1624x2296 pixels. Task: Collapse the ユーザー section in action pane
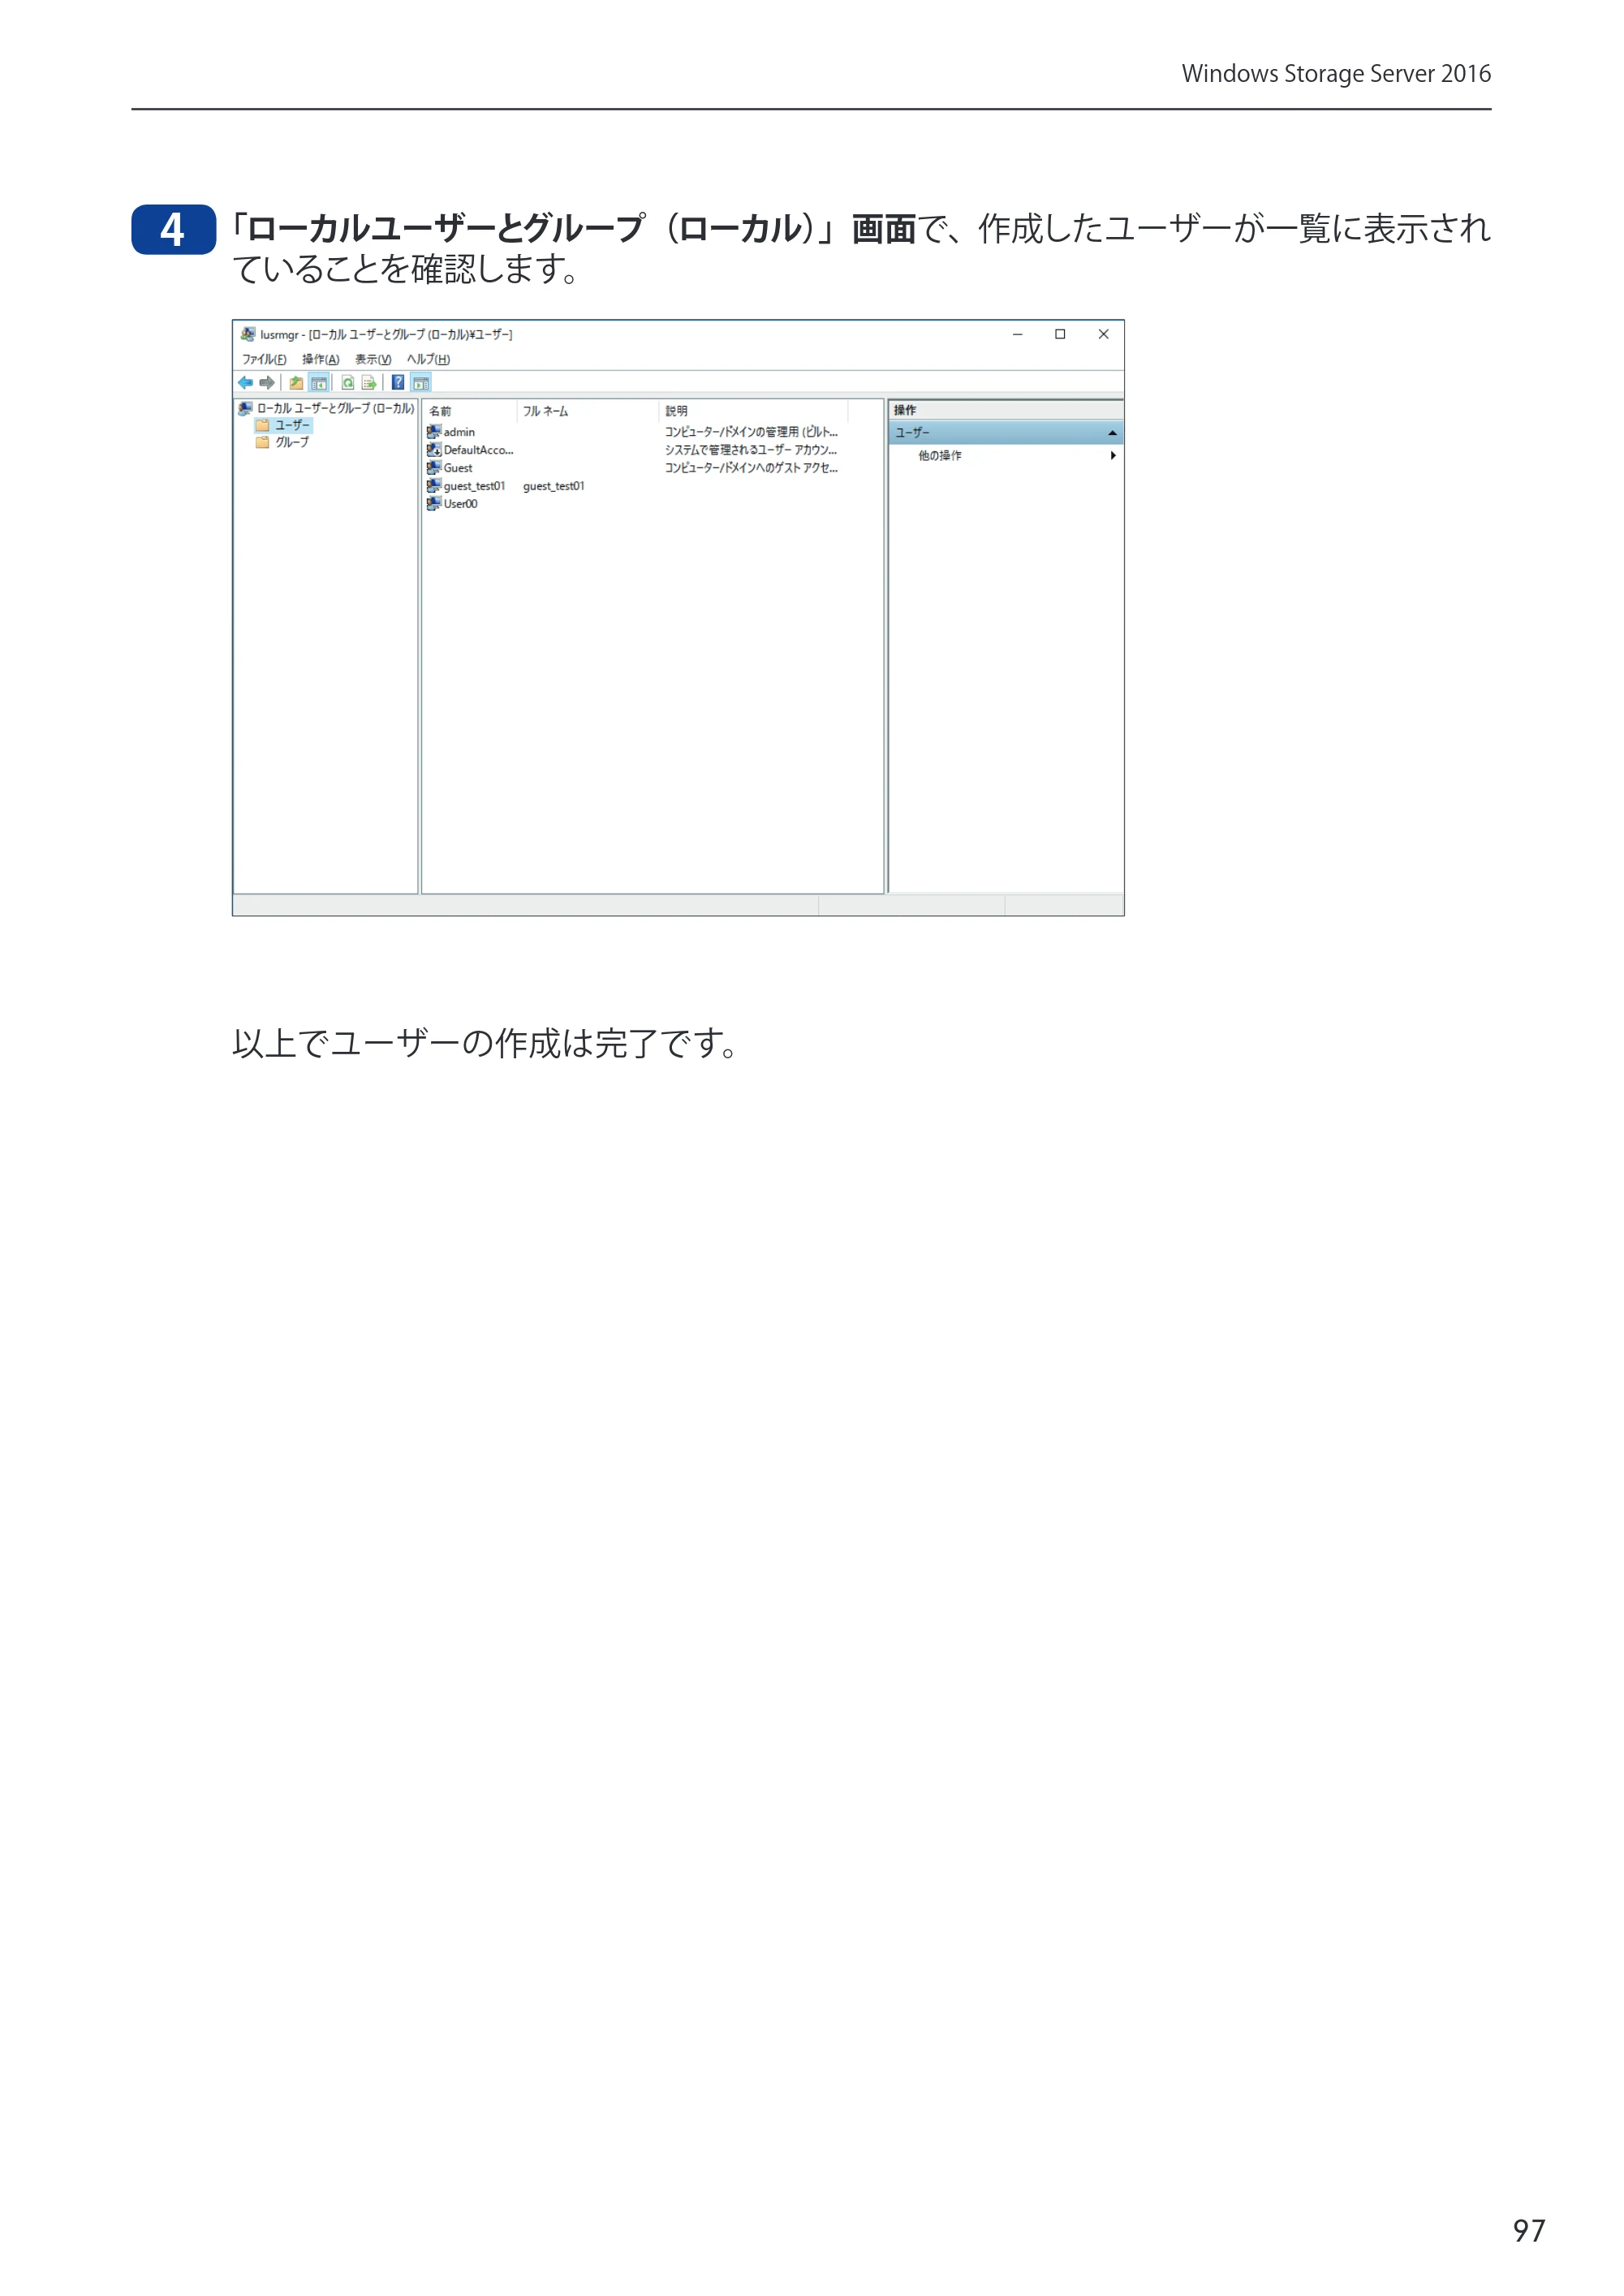coord(1112,433)
